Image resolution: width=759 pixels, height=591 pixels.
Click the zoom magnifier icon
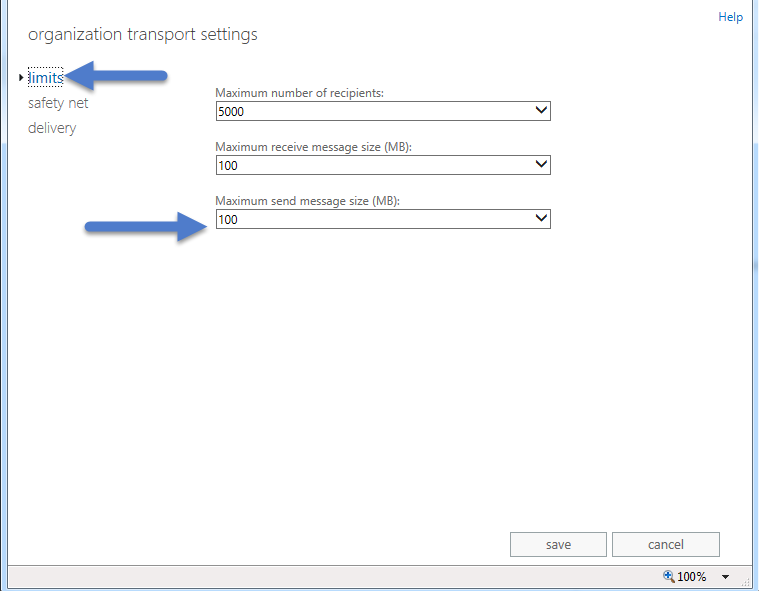tap(668, 576)
